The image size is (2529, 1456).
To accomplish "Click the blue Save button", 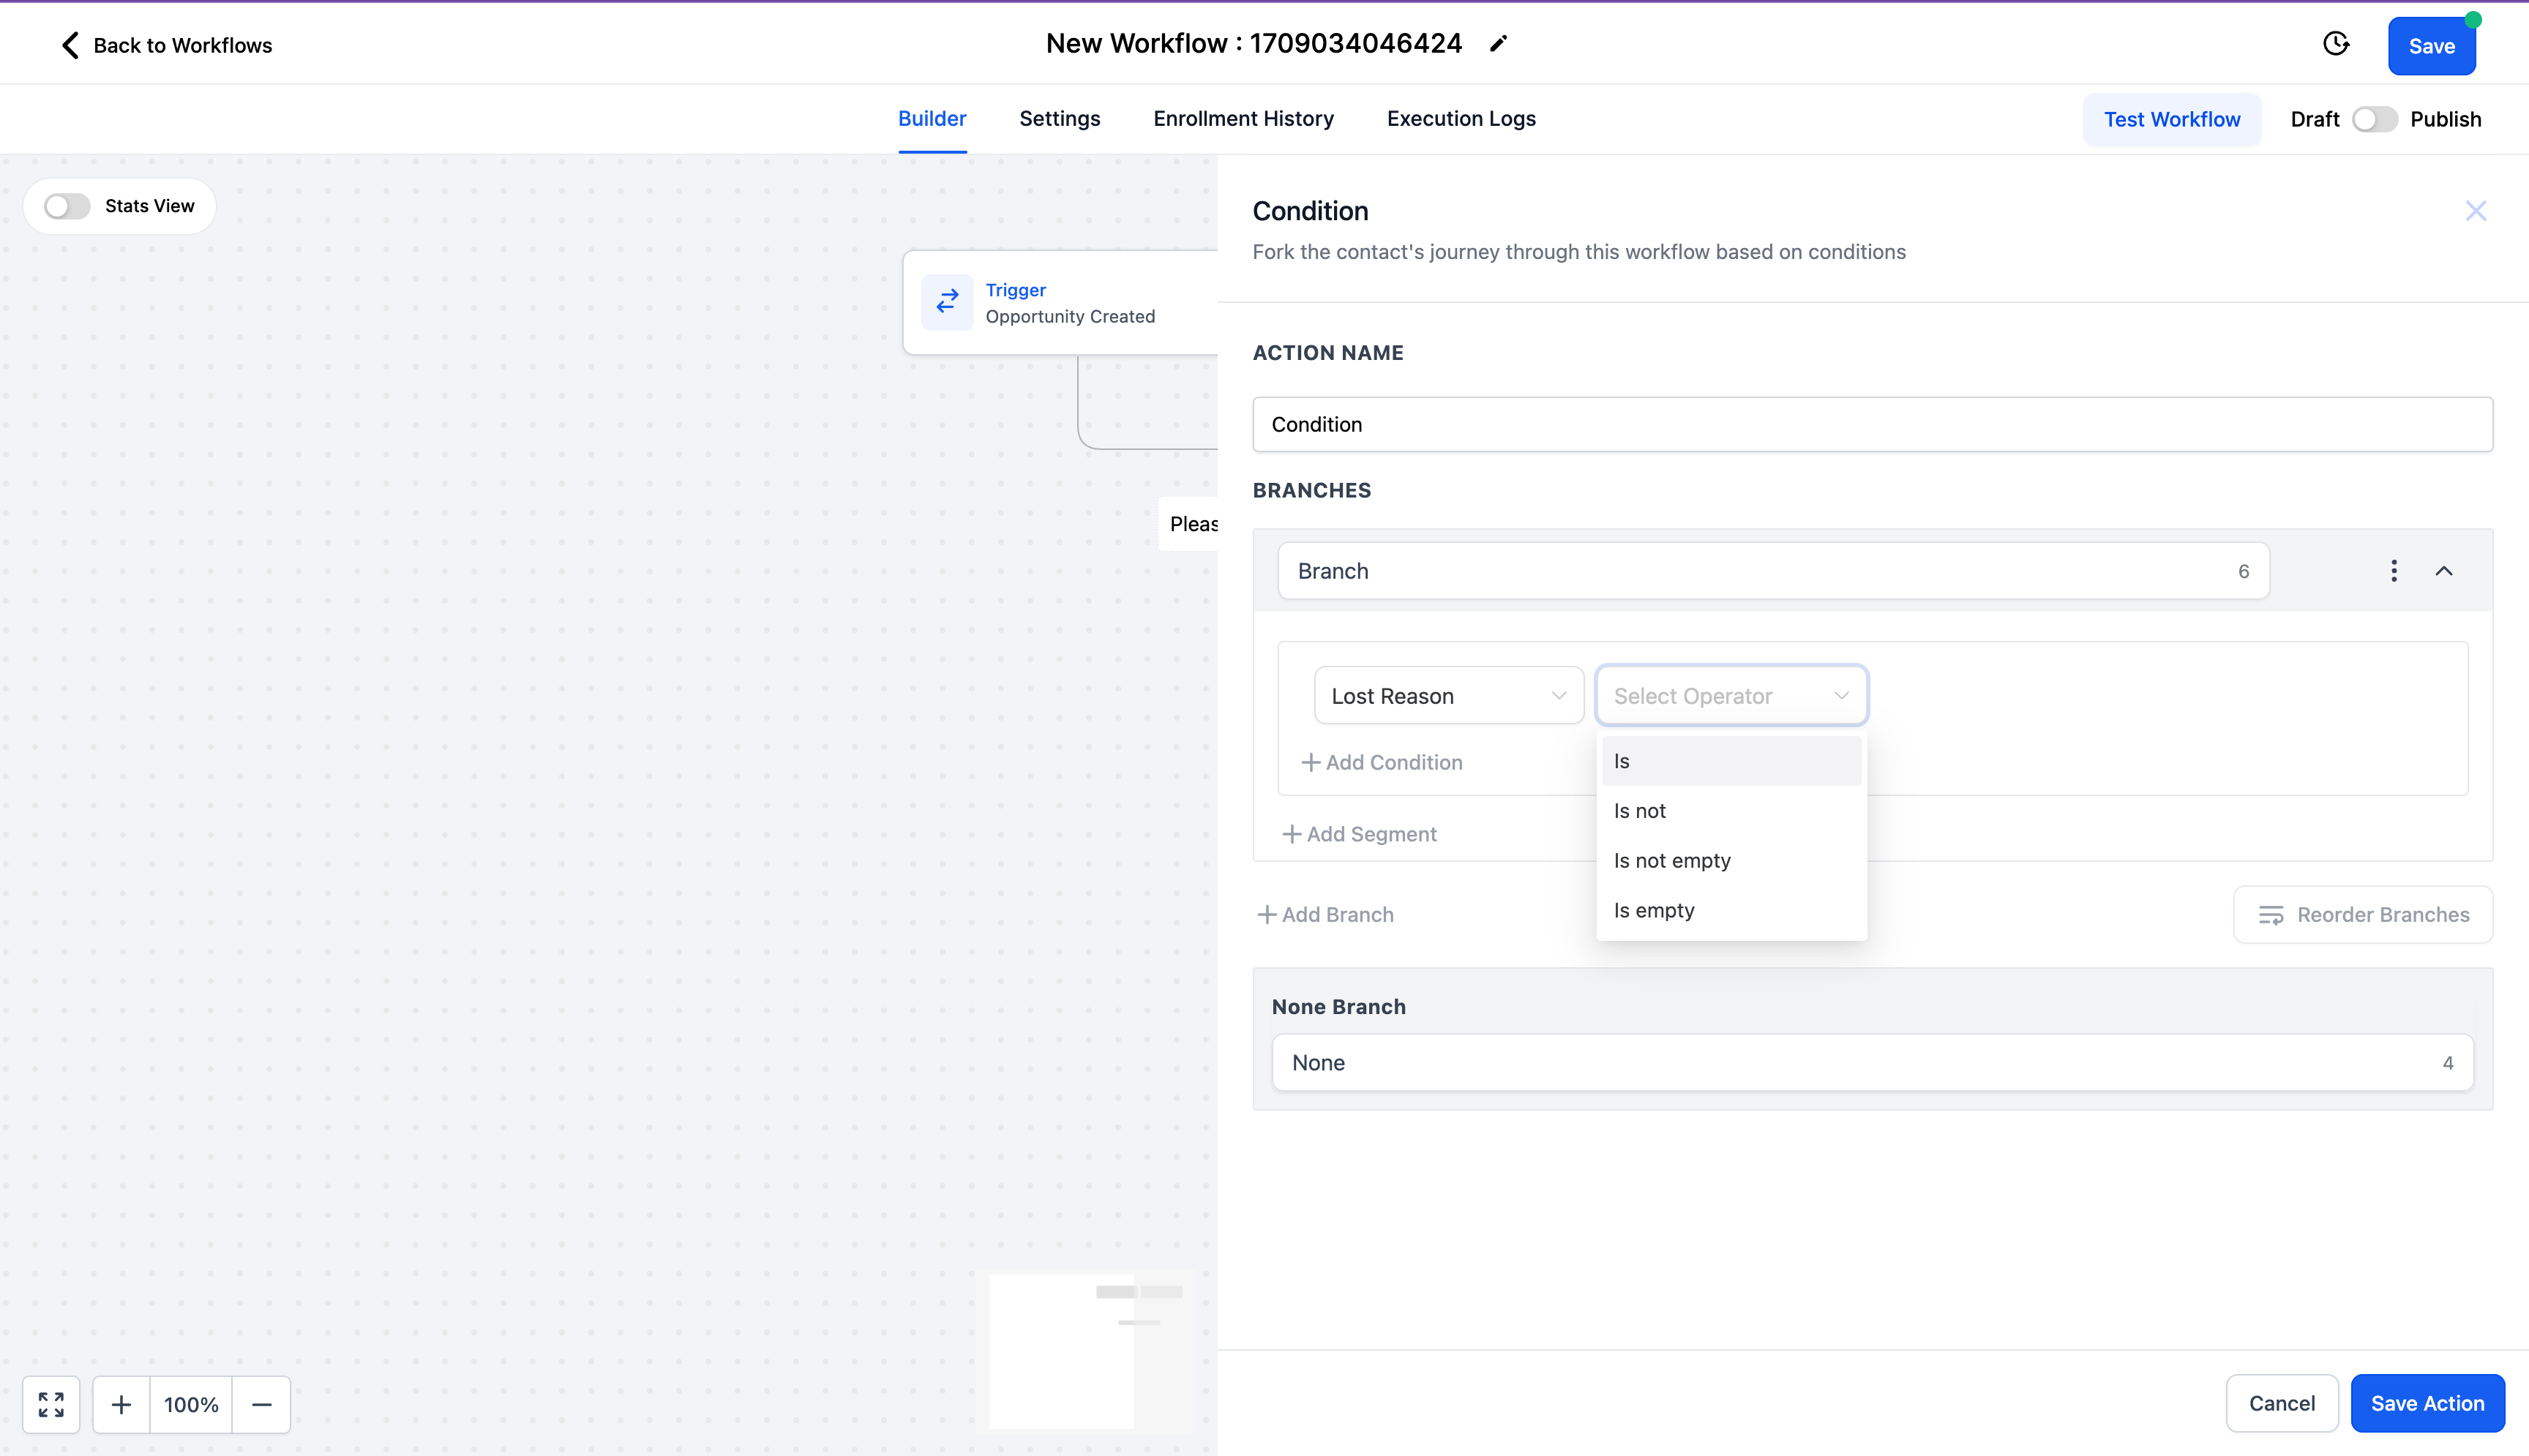I will tap(2431, 46).
